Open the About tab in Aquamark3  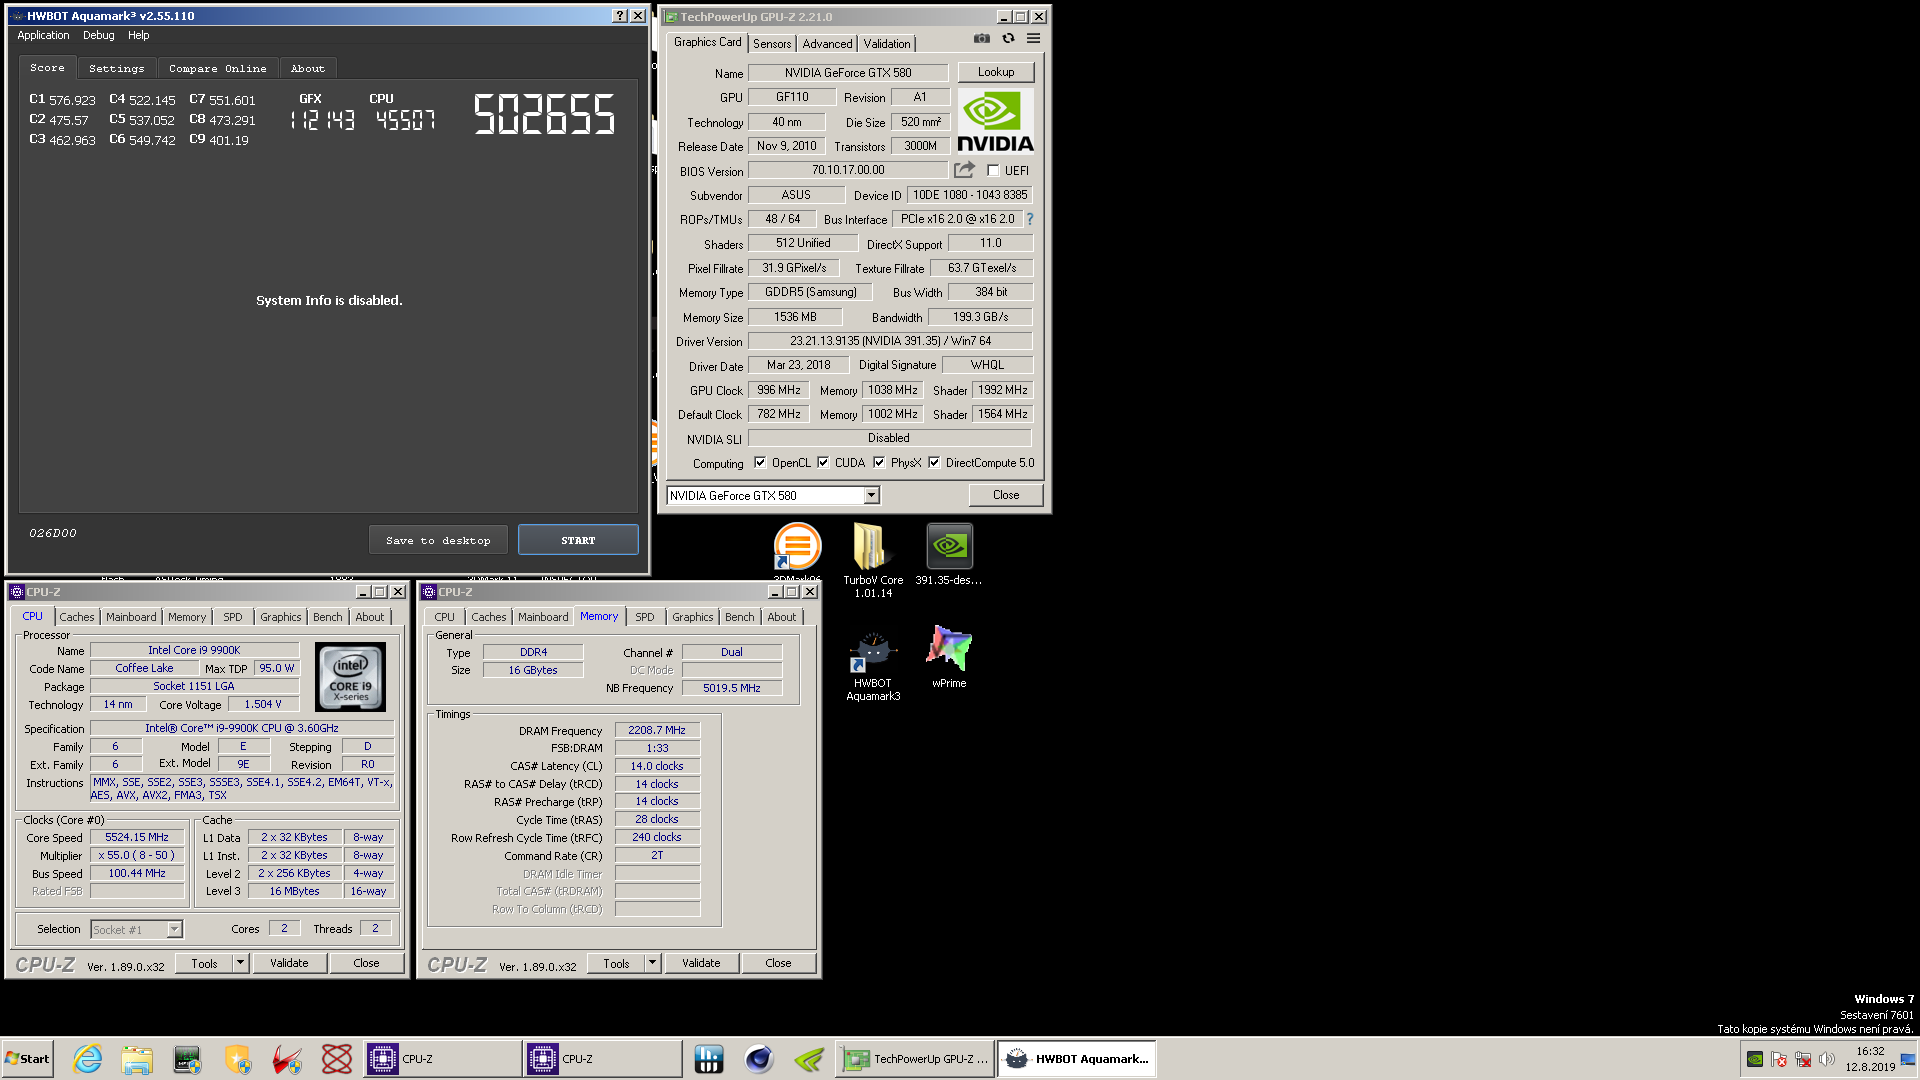tap(308, 69)
